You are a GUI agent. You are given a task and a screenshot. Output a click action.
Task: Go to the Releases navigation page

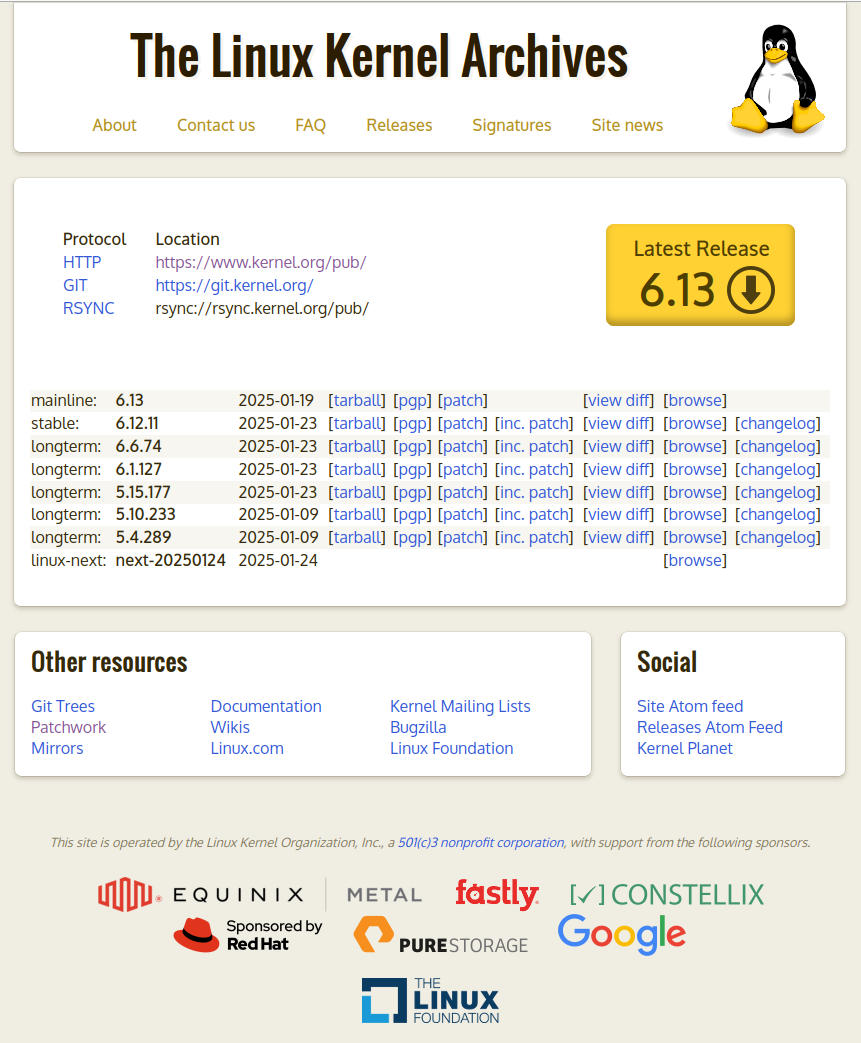[399, 125]
